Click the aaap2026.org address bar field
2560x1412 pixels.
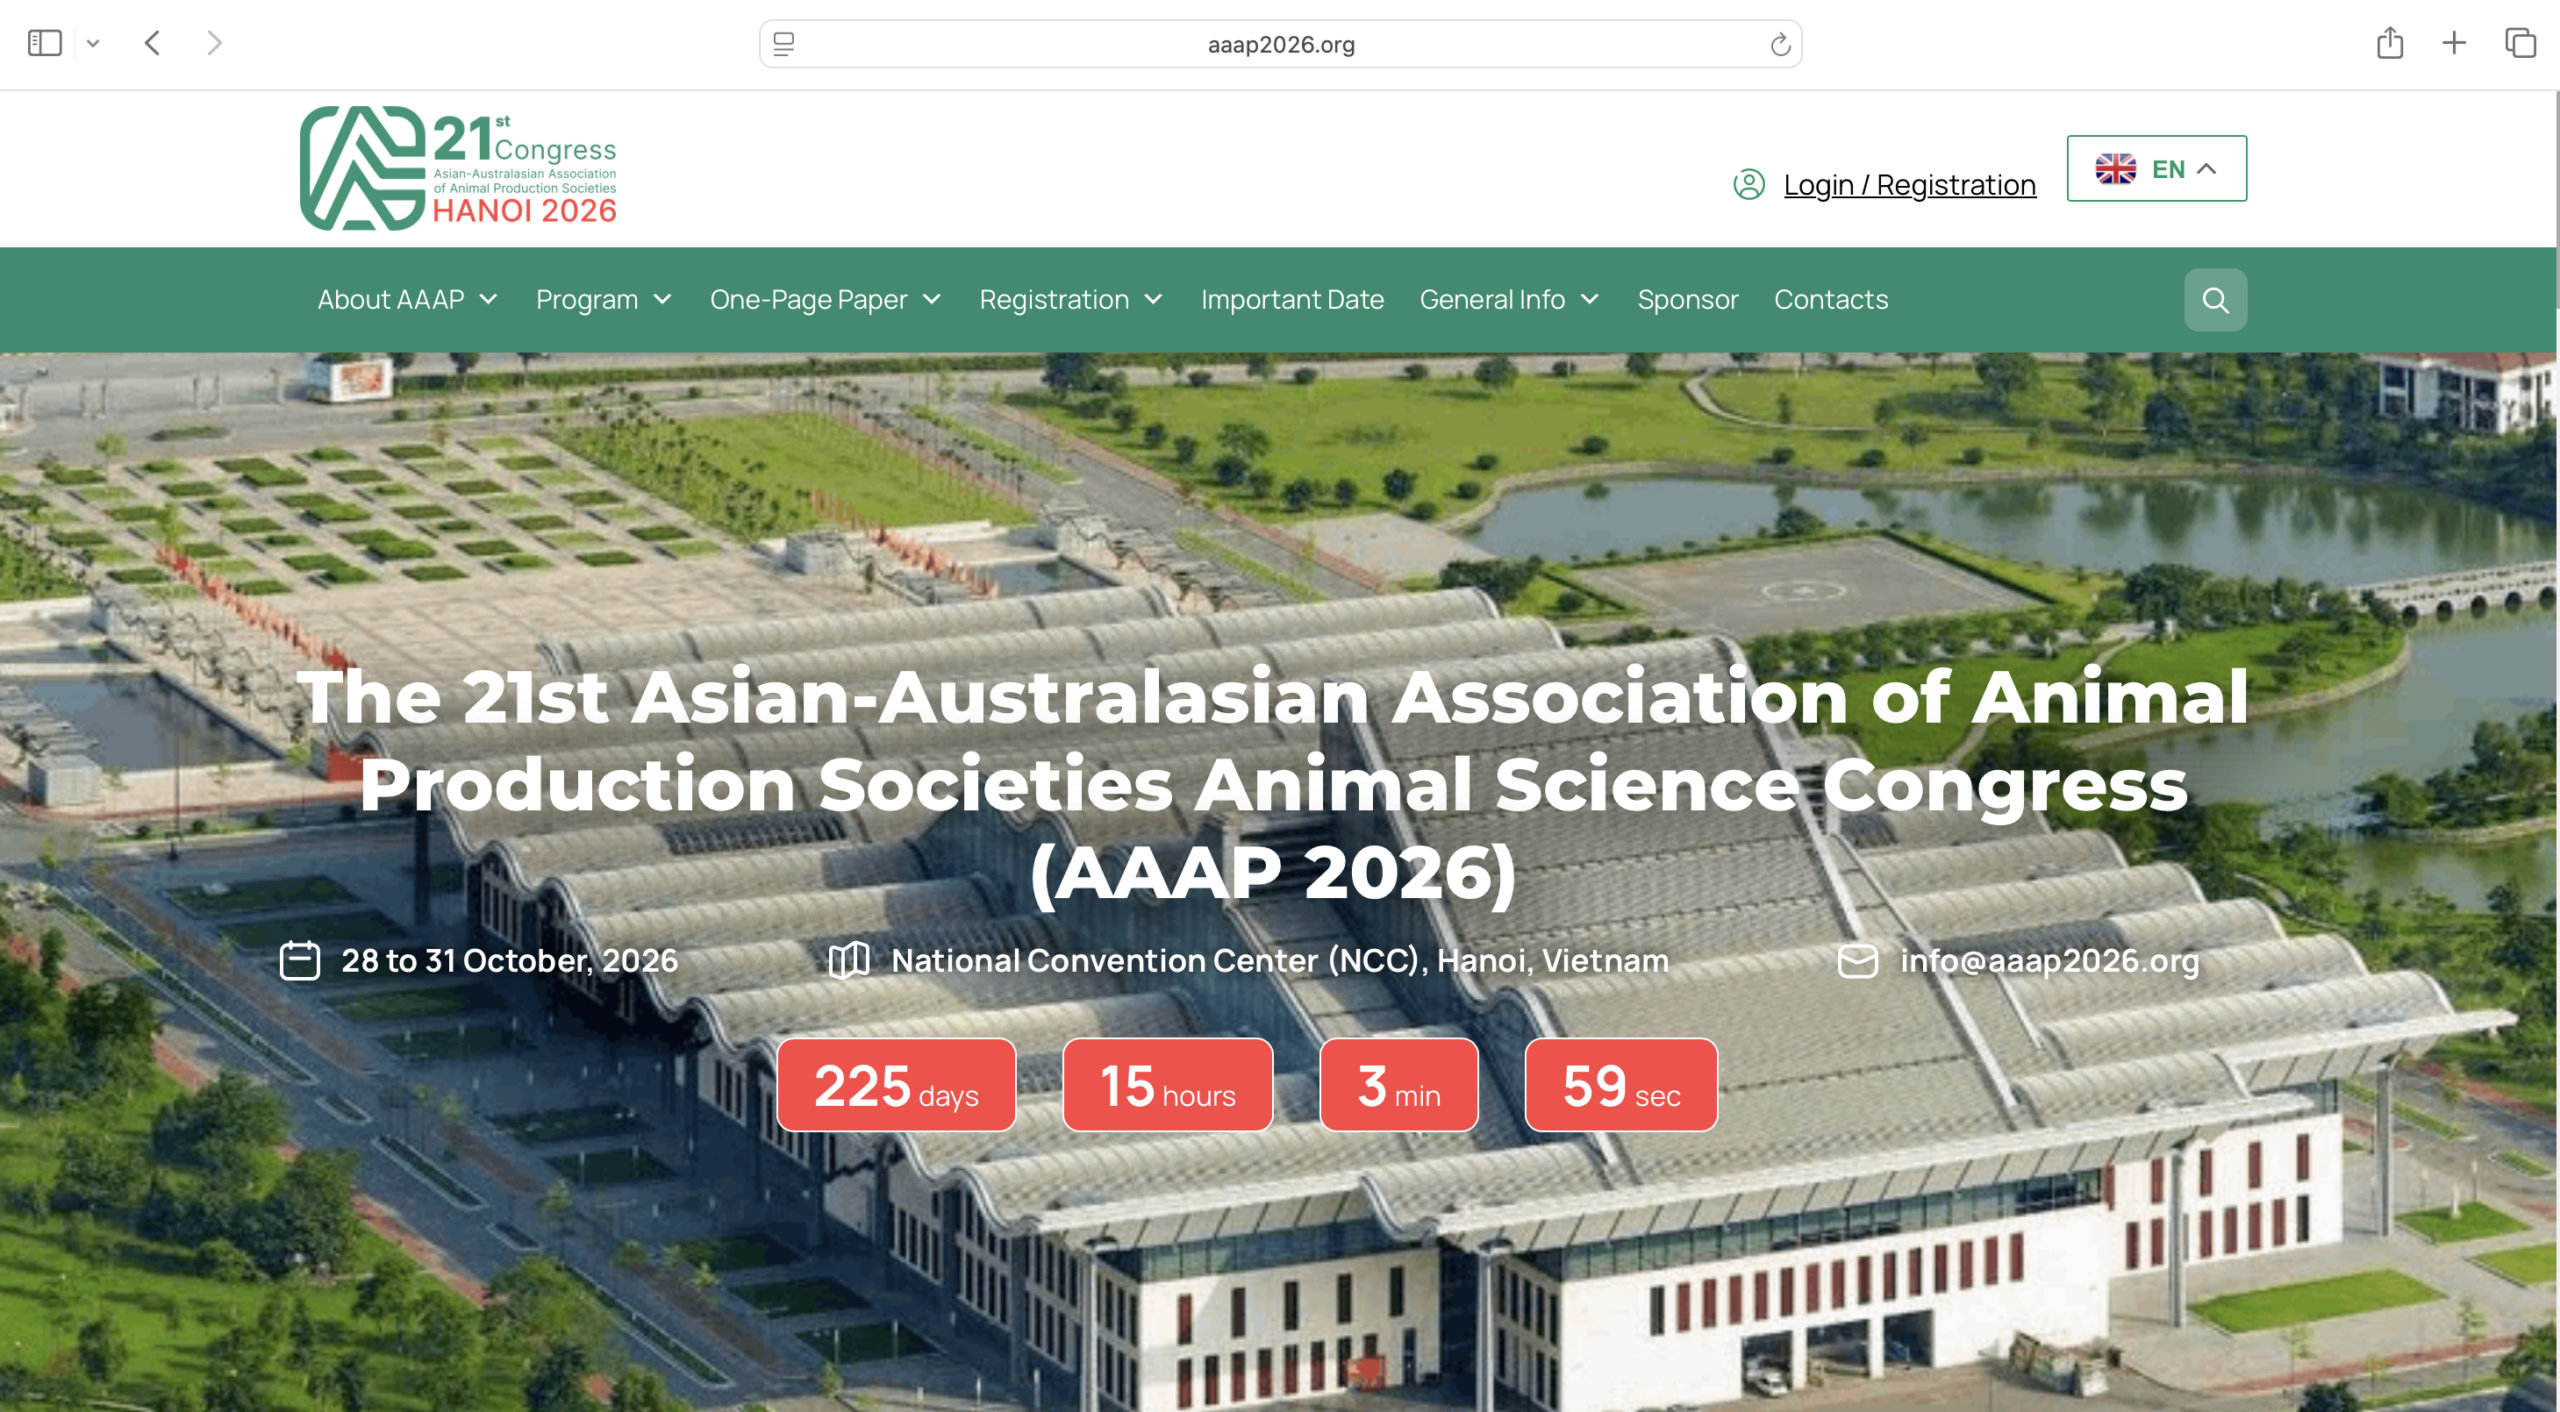(1280, 45)
